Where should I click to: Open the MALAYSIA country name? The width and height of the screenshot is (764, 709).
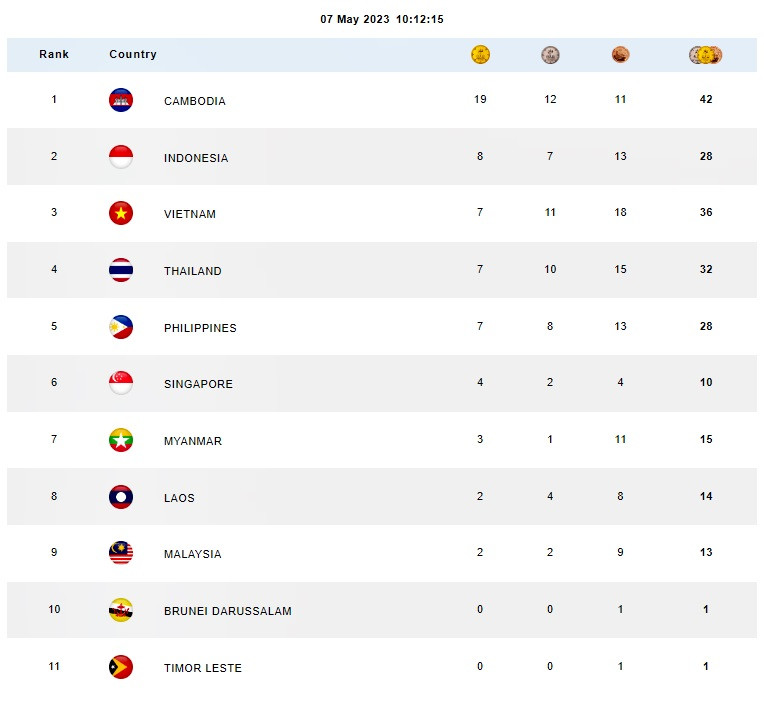[x=193, y=554]
